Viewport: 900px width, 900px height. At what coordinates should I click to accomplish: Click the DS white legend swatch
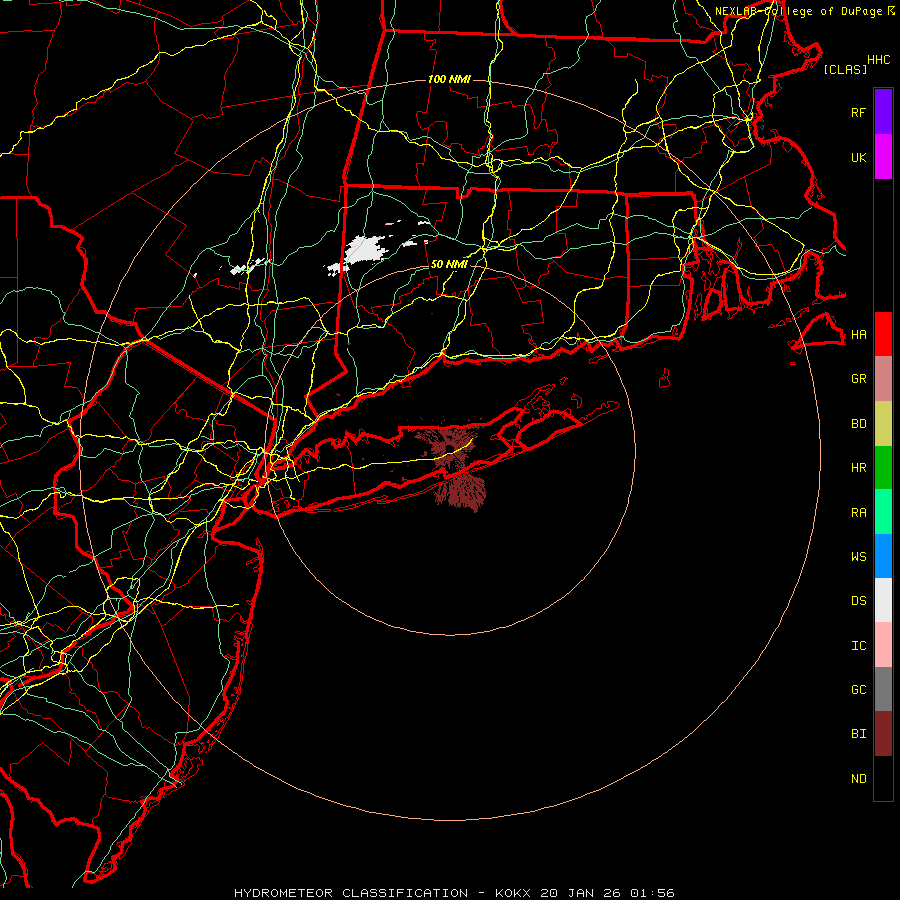(883, 600)
